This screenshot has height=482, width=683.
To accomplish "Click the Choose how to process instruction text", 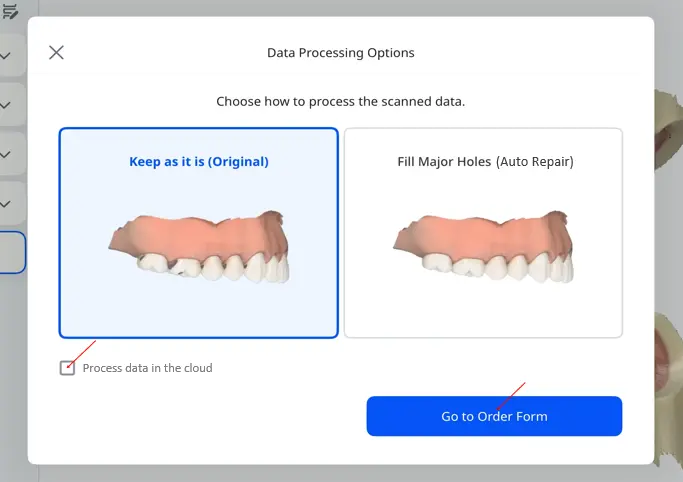I will pyautogui.click(x=341, y=101).
